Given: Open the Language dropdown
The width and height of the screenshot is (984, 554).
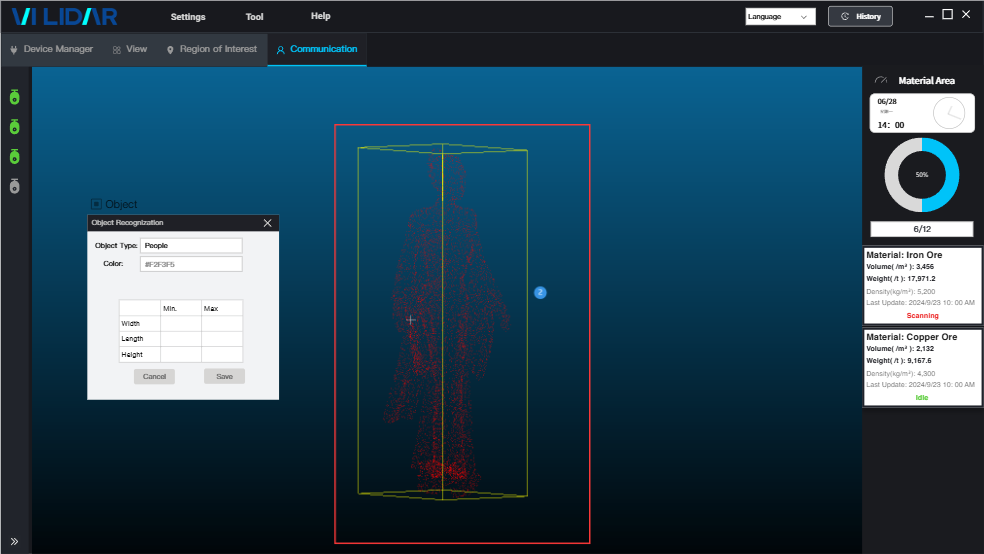Looking at the screenshot, I should coord(780,17).
